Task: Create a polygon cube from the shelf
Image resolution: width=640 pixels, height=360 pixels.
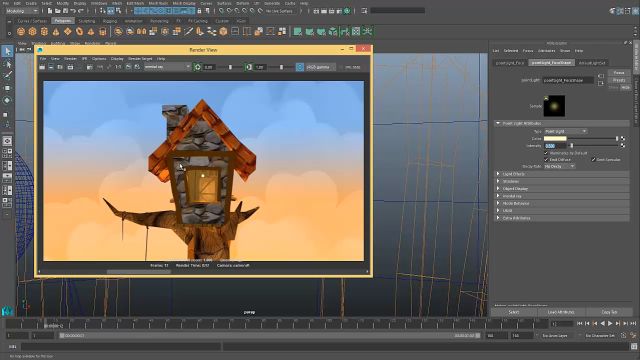Action: [33, 31]
